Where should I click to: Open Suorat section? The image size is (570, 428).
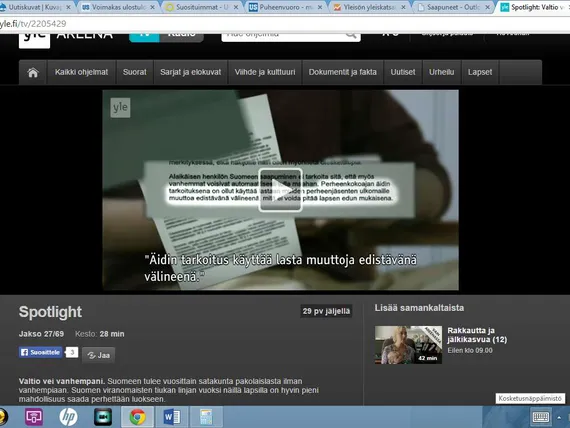point(135,72)
